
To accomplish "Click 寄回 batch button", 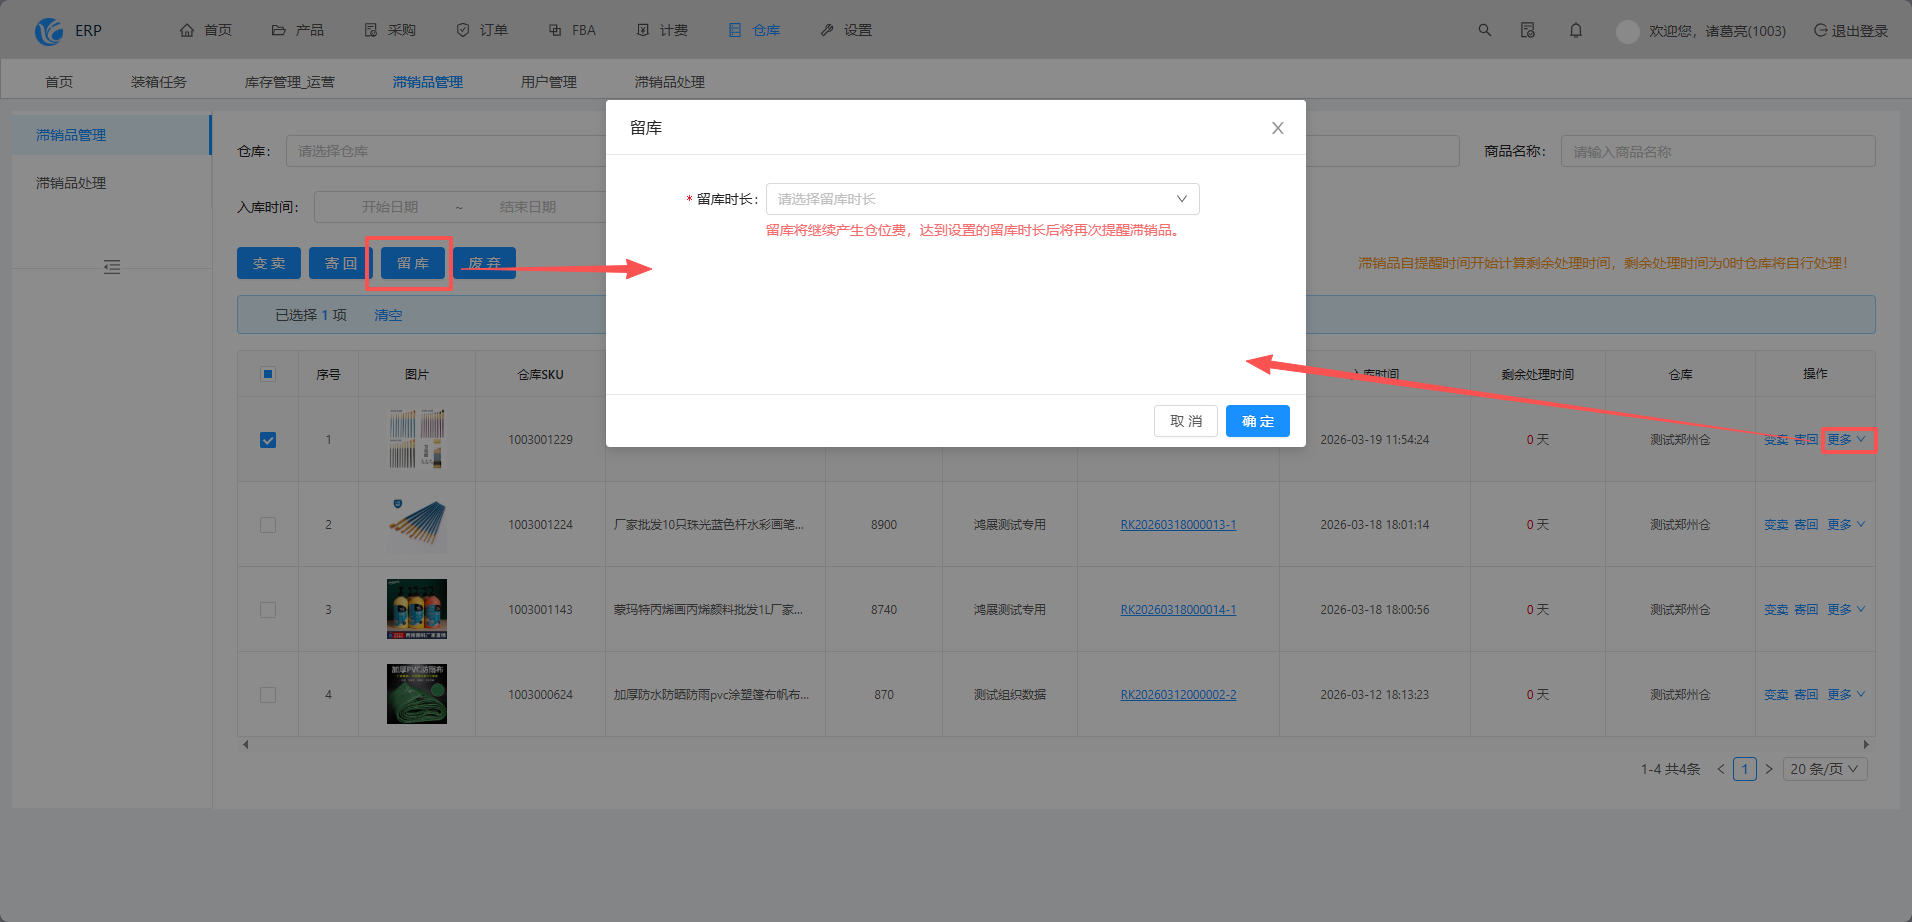I will pos(341,263).
